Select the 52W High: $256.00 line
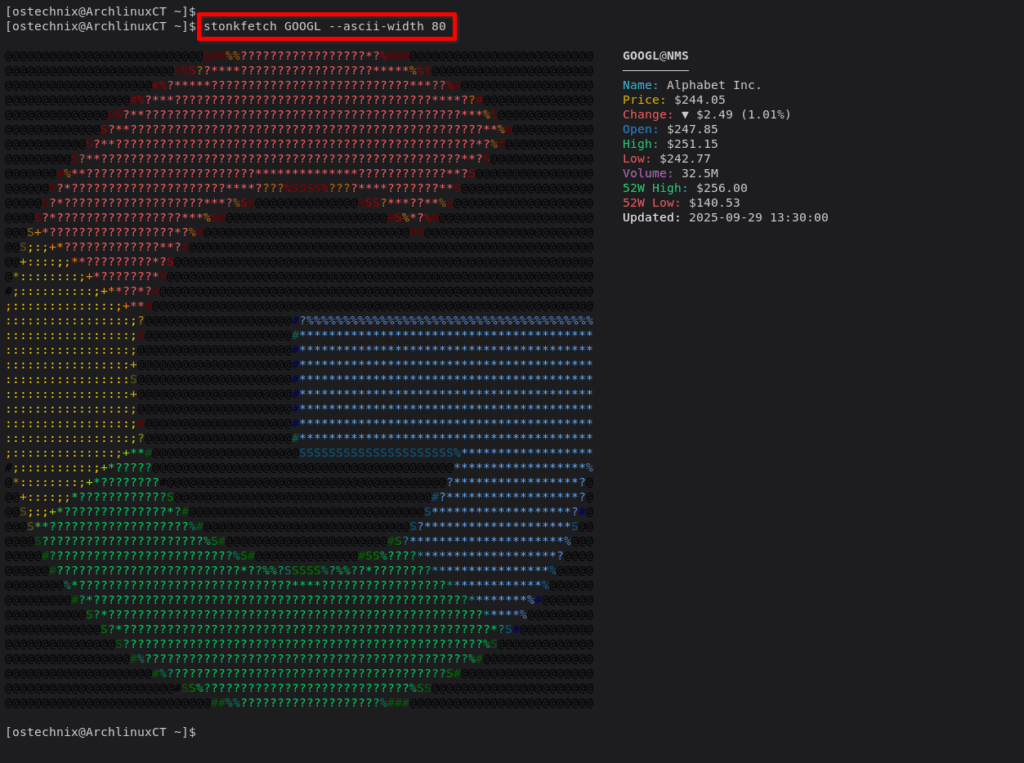The height and width of the screenshot is (763, 1024). pos(684,188)
